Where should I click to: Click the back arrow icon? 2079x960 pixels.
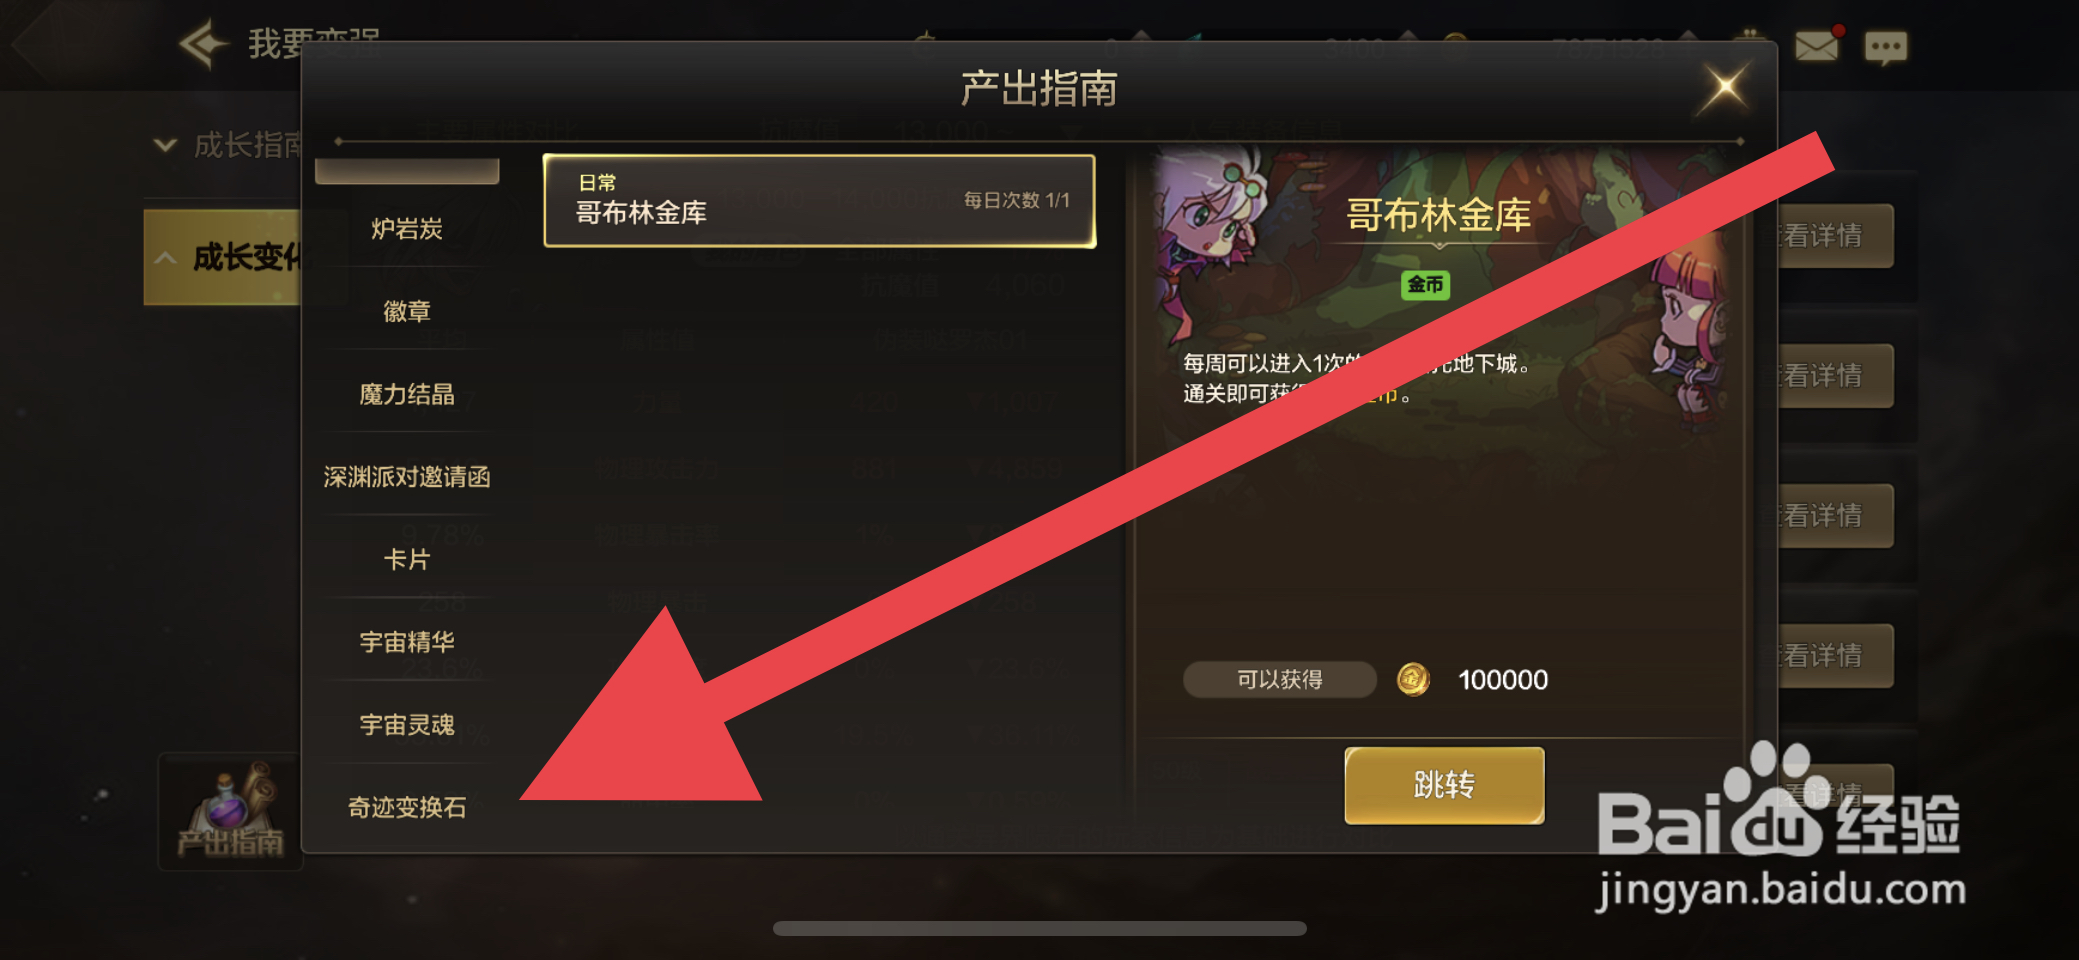(204, 44)
